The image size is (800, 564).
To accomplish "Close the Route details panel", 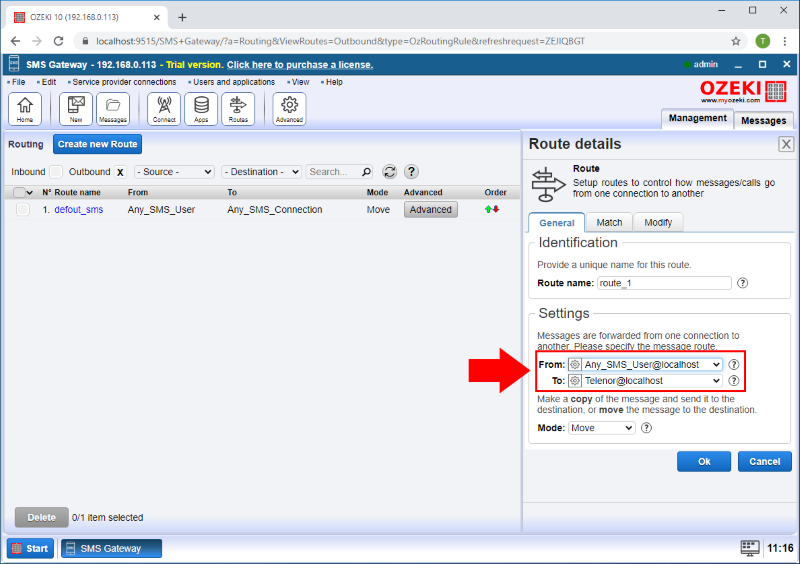I will [x=786, y=144].
